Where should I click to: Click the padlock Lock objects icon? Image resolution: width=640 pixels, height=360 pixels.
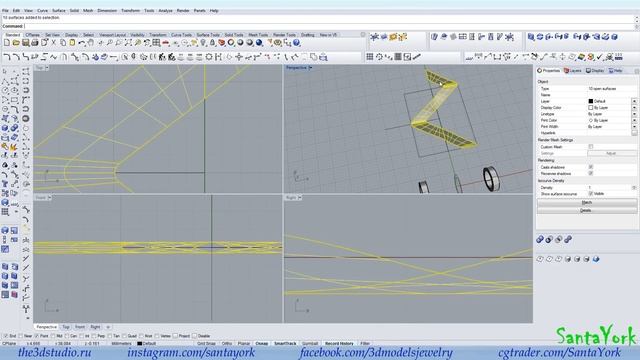click(x=212, y=43)
